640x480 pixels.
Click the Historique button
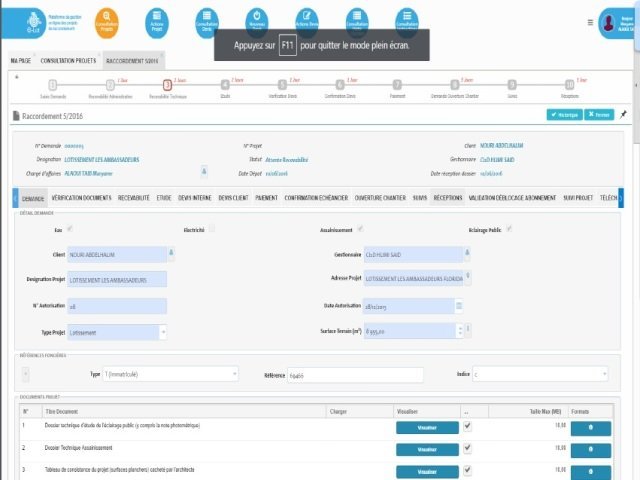tap(565, 115)
